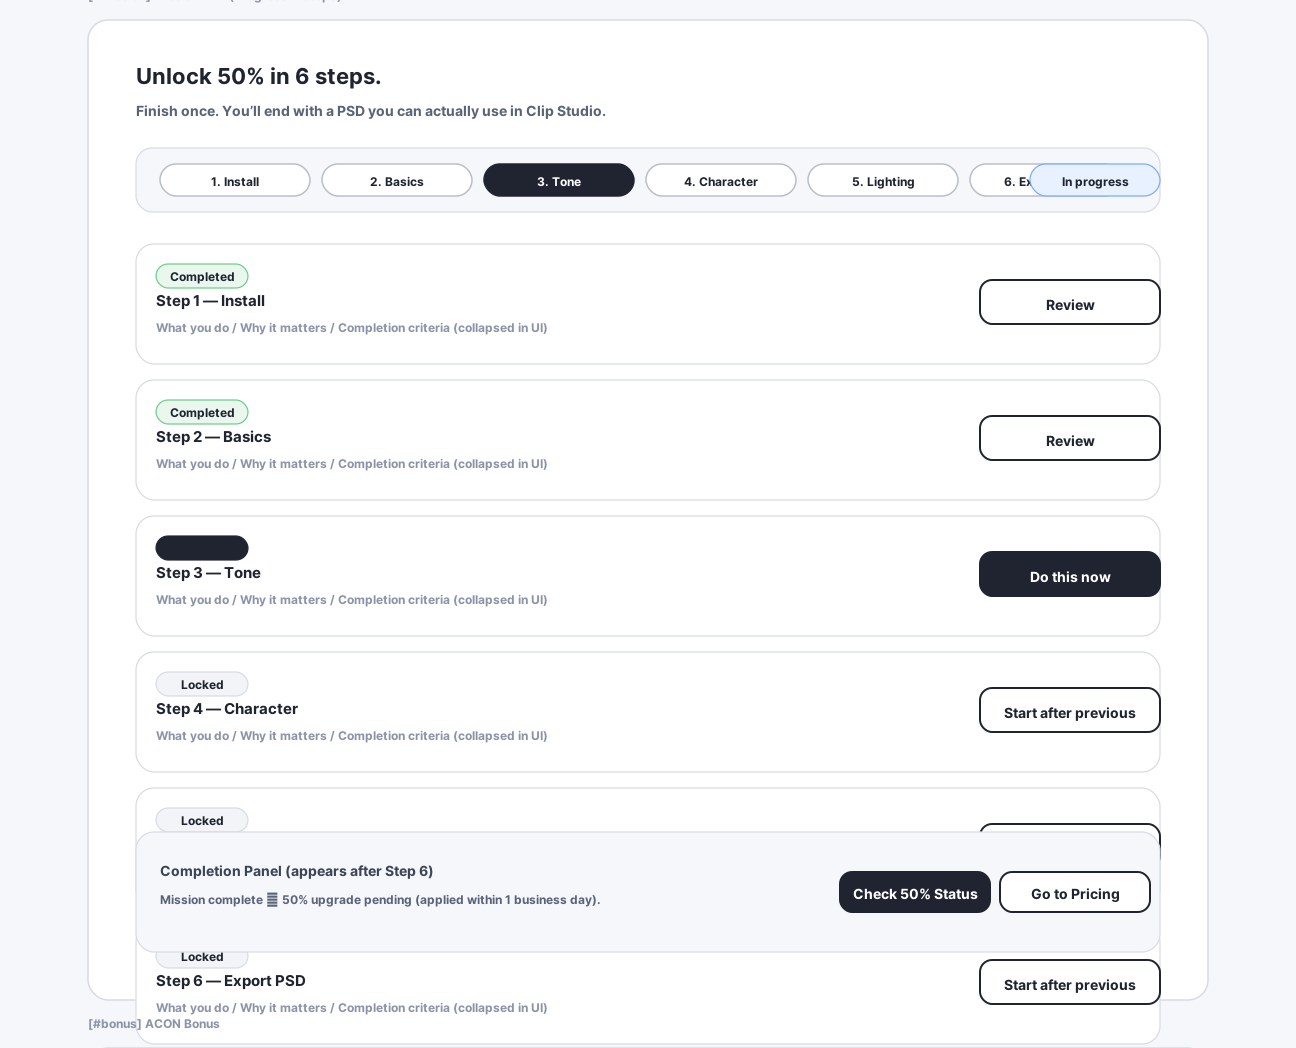Switch to the 2. Basics tab
Image resolution: width=1296 pixels, height=1048 pixels.
(x=397, y=181)
